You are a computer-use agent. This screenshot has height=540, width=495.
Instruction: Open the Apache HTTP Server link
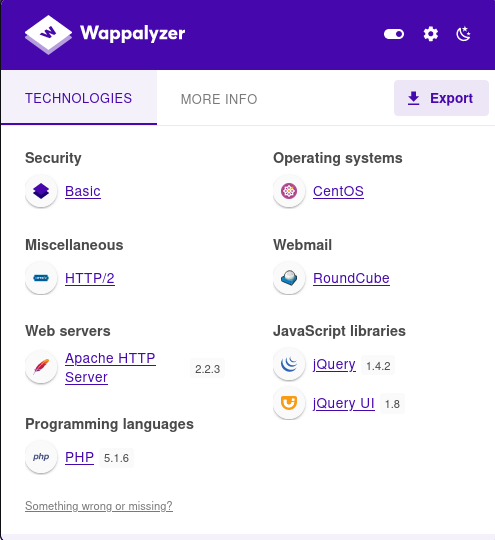pos(110,367)
